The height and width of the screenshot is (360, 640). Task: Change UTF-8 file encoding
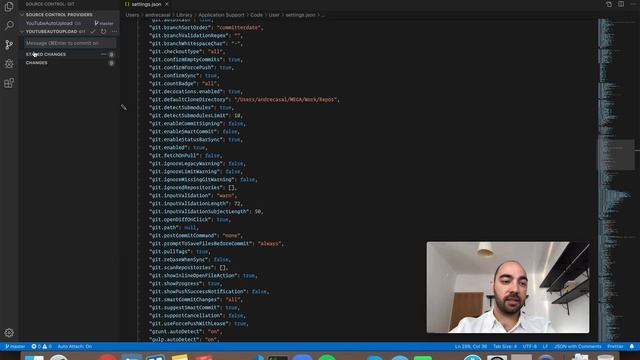click(x=530, y=347)
